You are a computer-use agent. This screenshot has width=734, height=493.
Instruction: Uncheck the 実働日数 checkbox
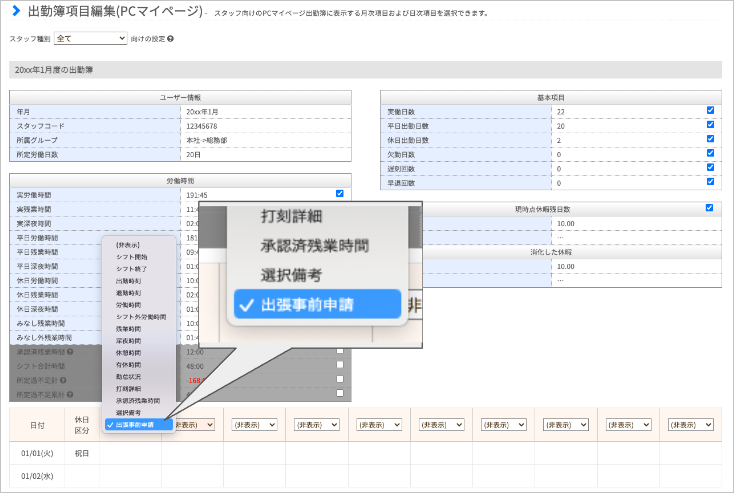(711, 110)
